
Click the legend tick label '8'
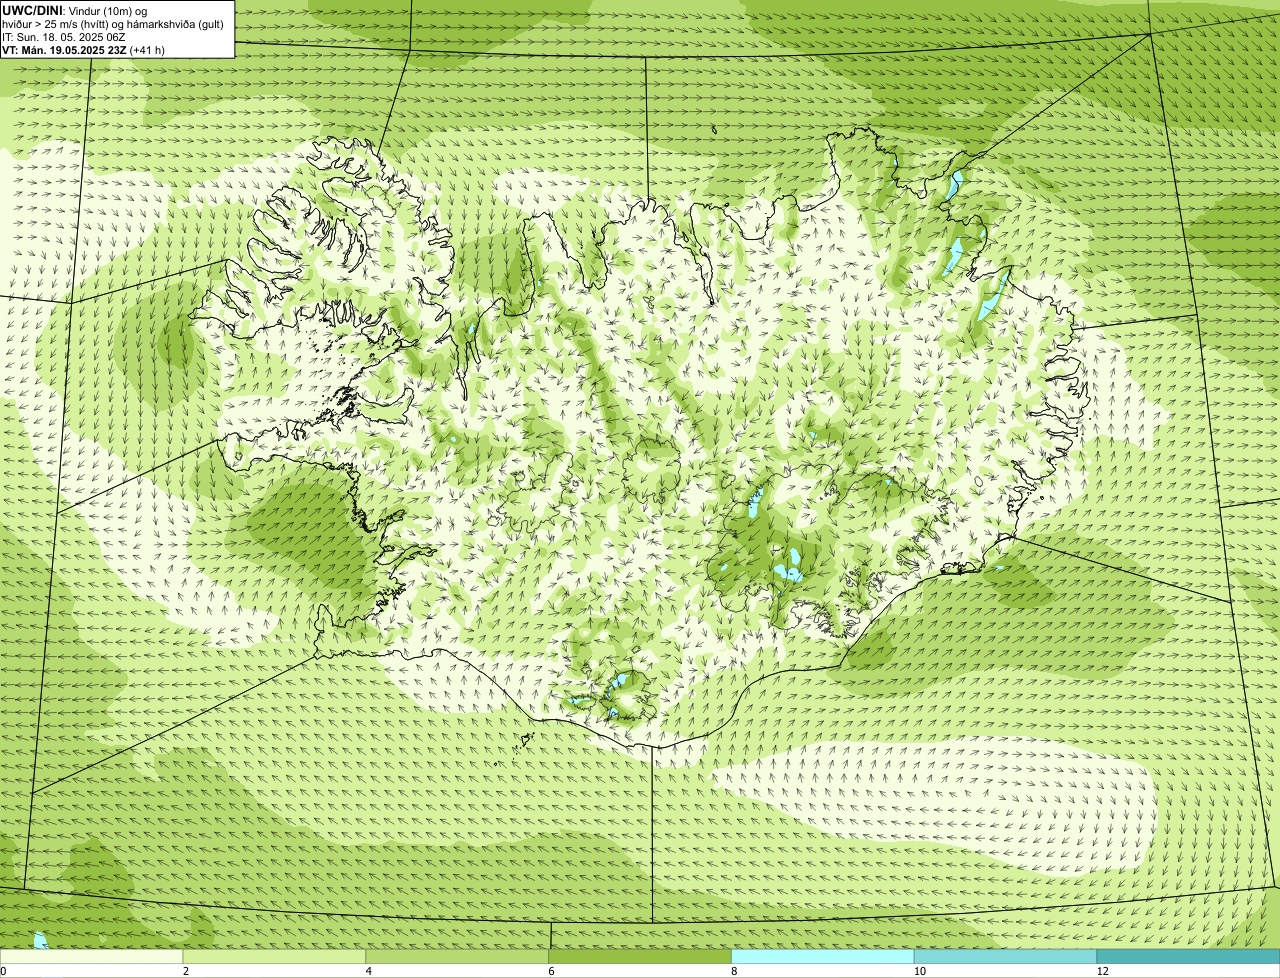734,971
